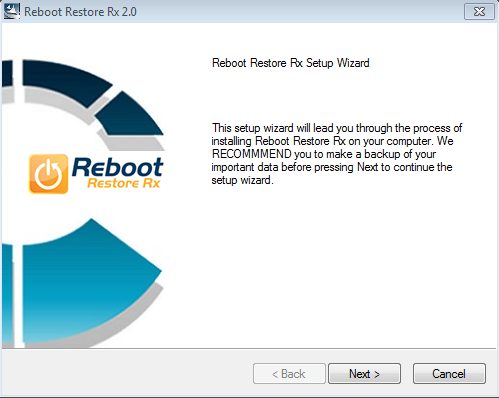Image resolution: width=499 pixels, height=398 pixels.
Task: Click the "Reboot Restore Rx 2.0" title text
Action: 80,12
